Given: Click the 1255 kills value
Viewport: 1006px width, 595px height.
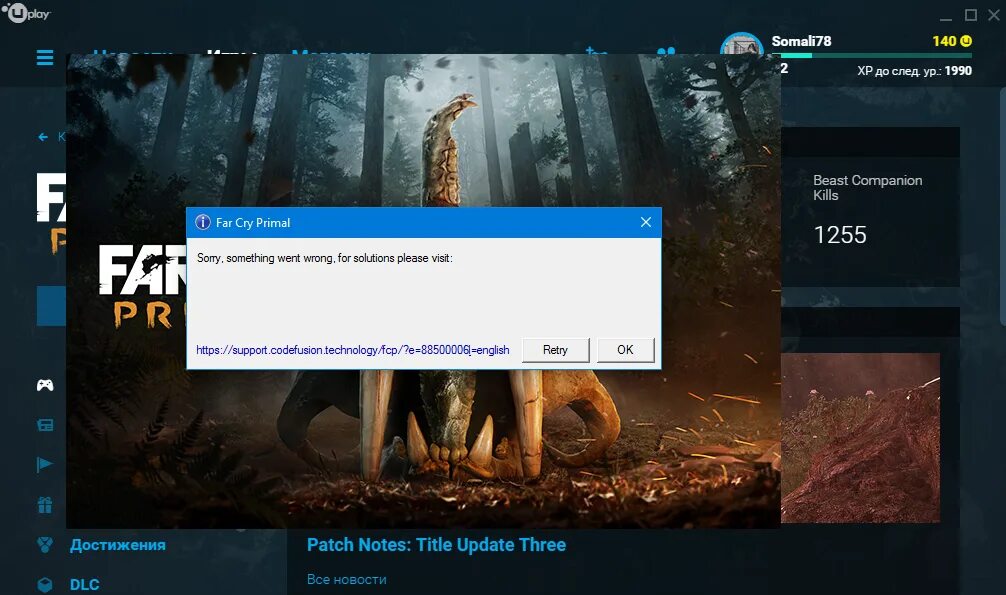Looking at the screenshot, I should click(x=840, y=235).
